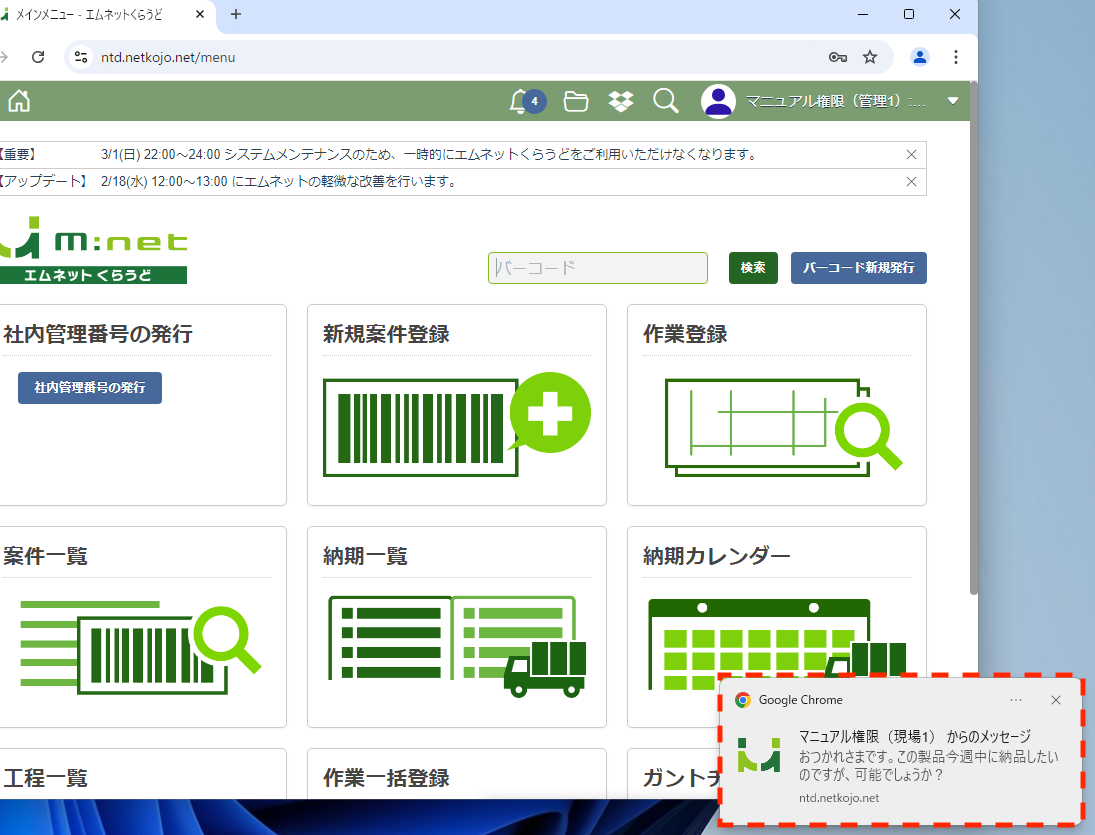Click the user avatar icon
Screen dimensions: 1095x835
pos(718,101)
